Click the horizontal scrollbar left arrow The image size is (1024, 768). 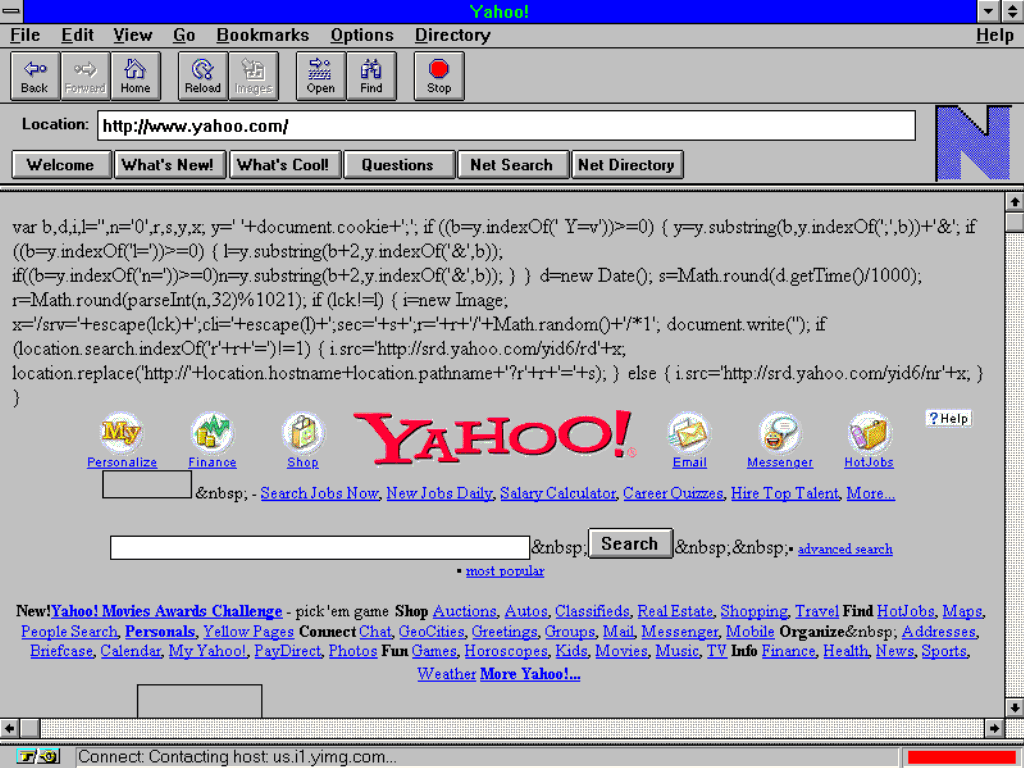point(9,728)
